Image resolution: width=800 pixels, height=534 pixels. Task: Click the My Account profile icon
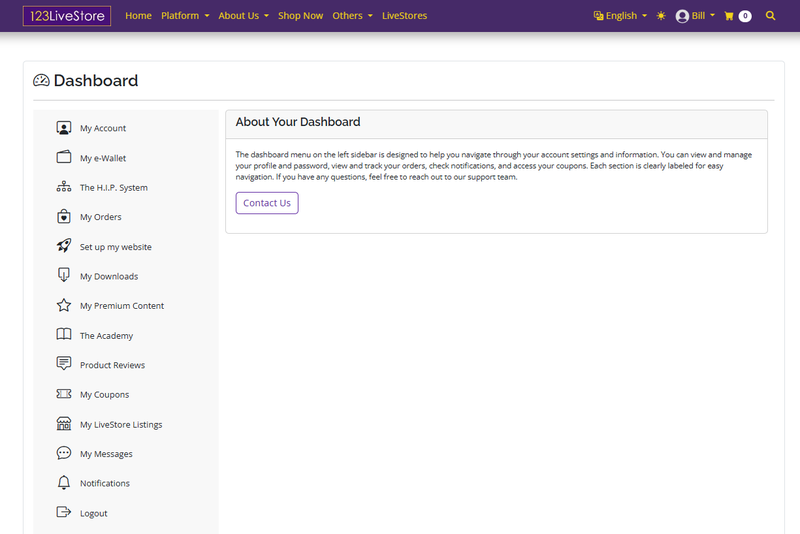64,128
